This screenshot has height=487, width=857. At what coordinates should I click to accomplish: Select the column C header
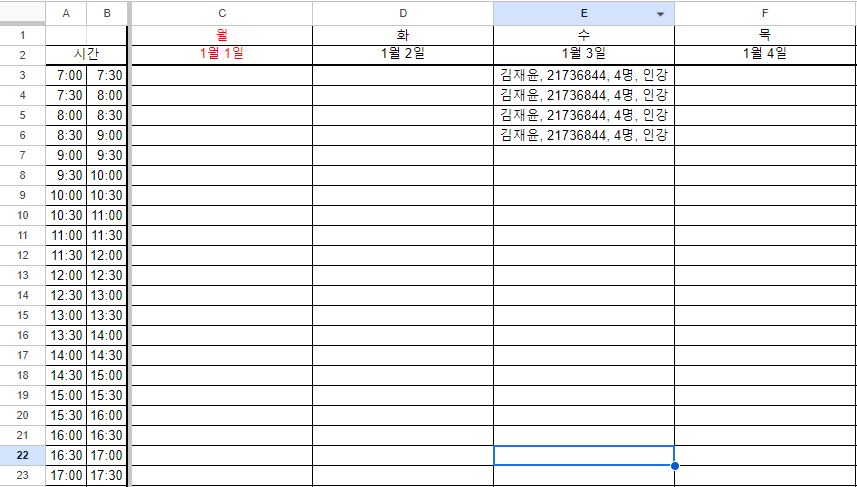[x=221, y=13]
